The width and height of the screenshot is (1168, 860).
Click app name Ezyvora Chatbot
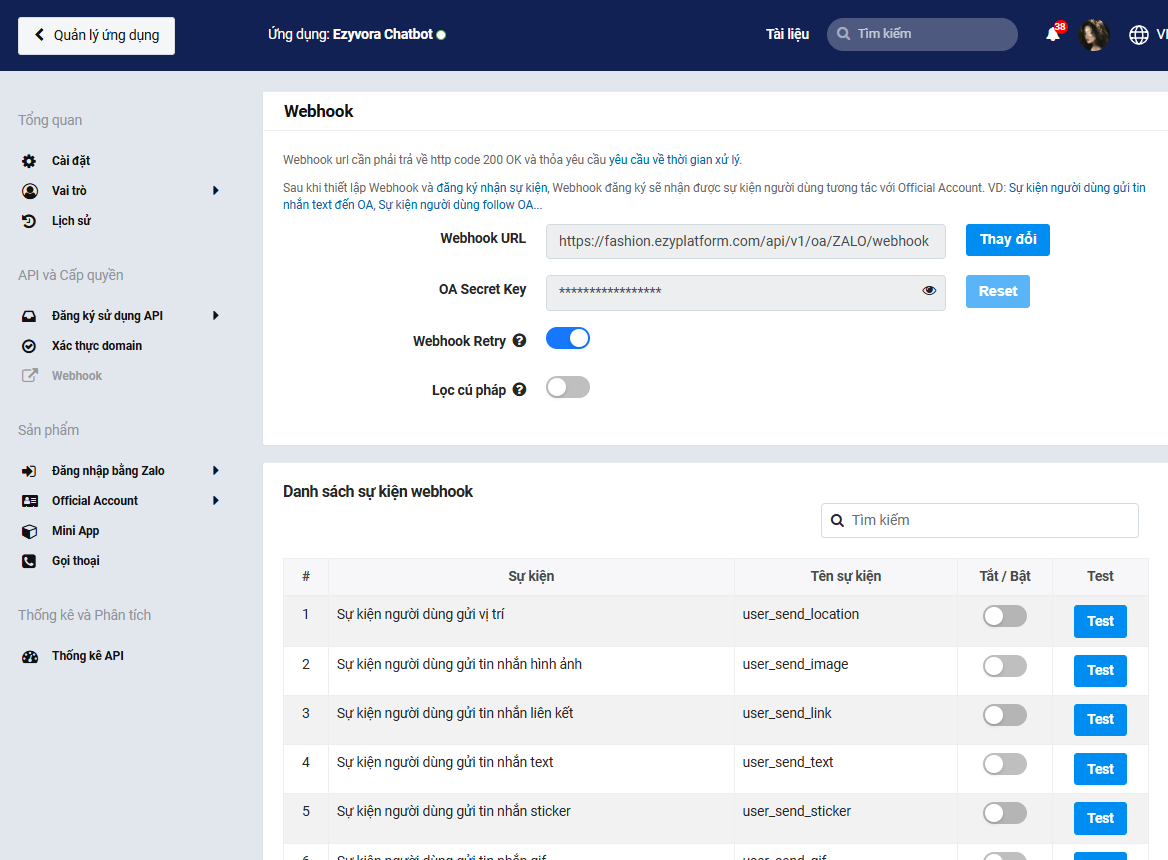tap(382, 34)
